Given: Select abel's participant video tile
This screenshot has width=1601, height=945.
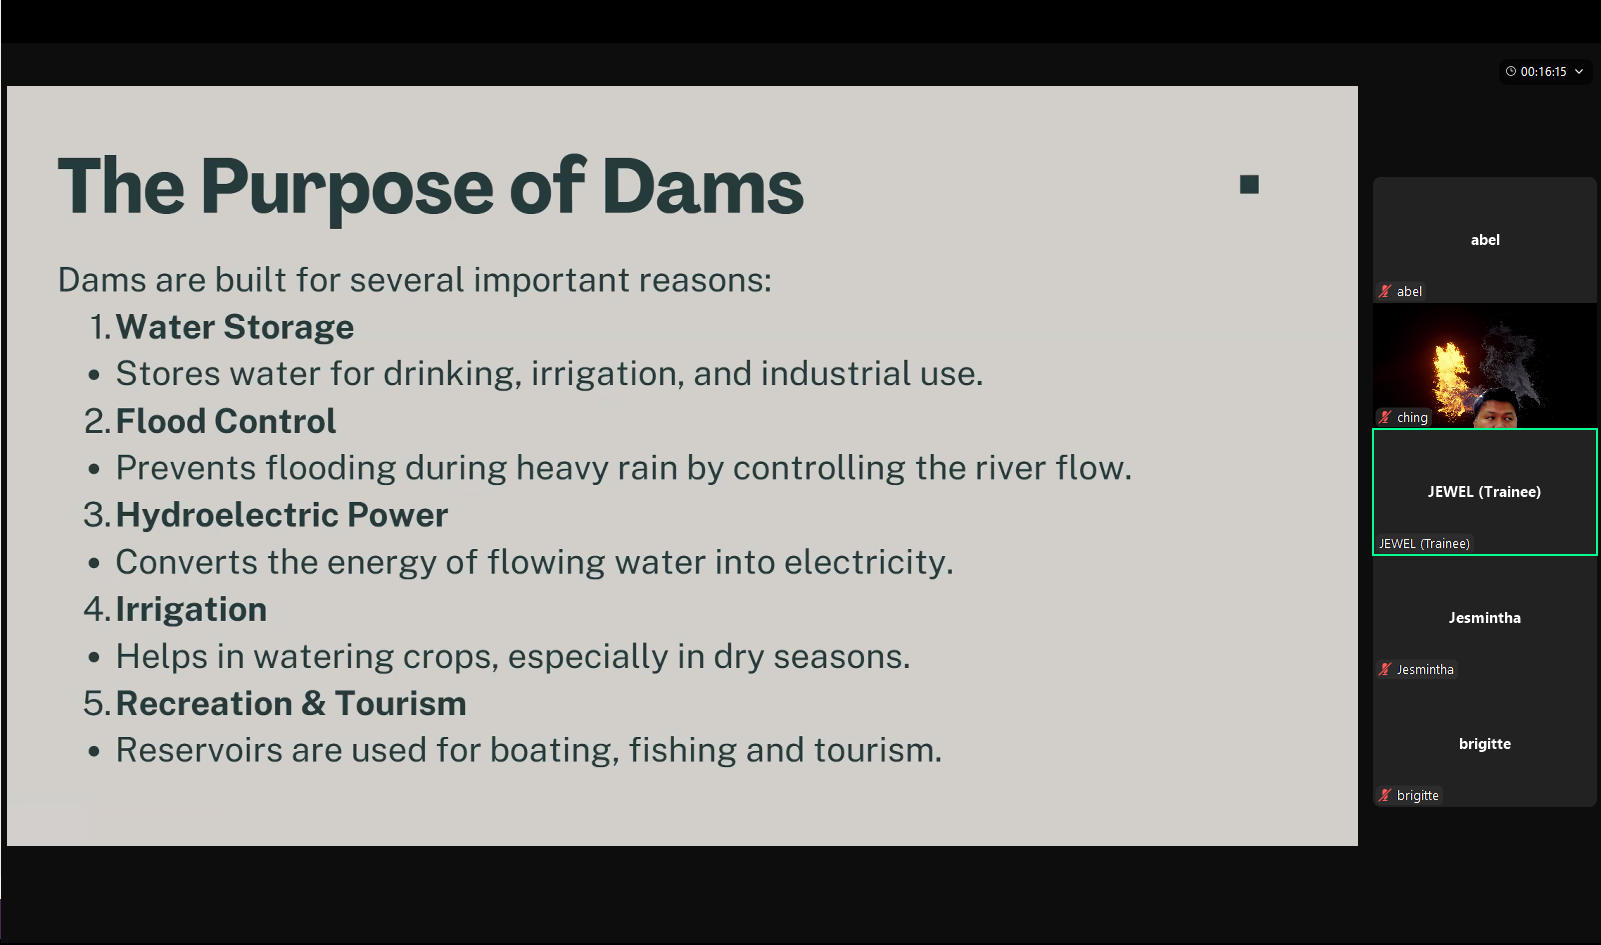Looking at the screenshot, I should click(x=1485, y=240).
